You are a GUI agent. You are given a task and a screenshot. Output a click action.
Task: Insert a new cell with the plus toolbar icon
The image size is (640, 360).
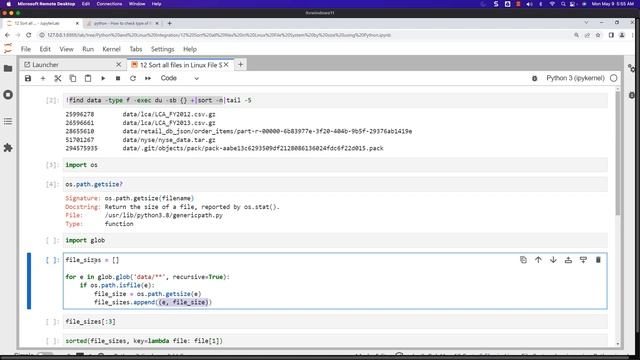(43, 78)
